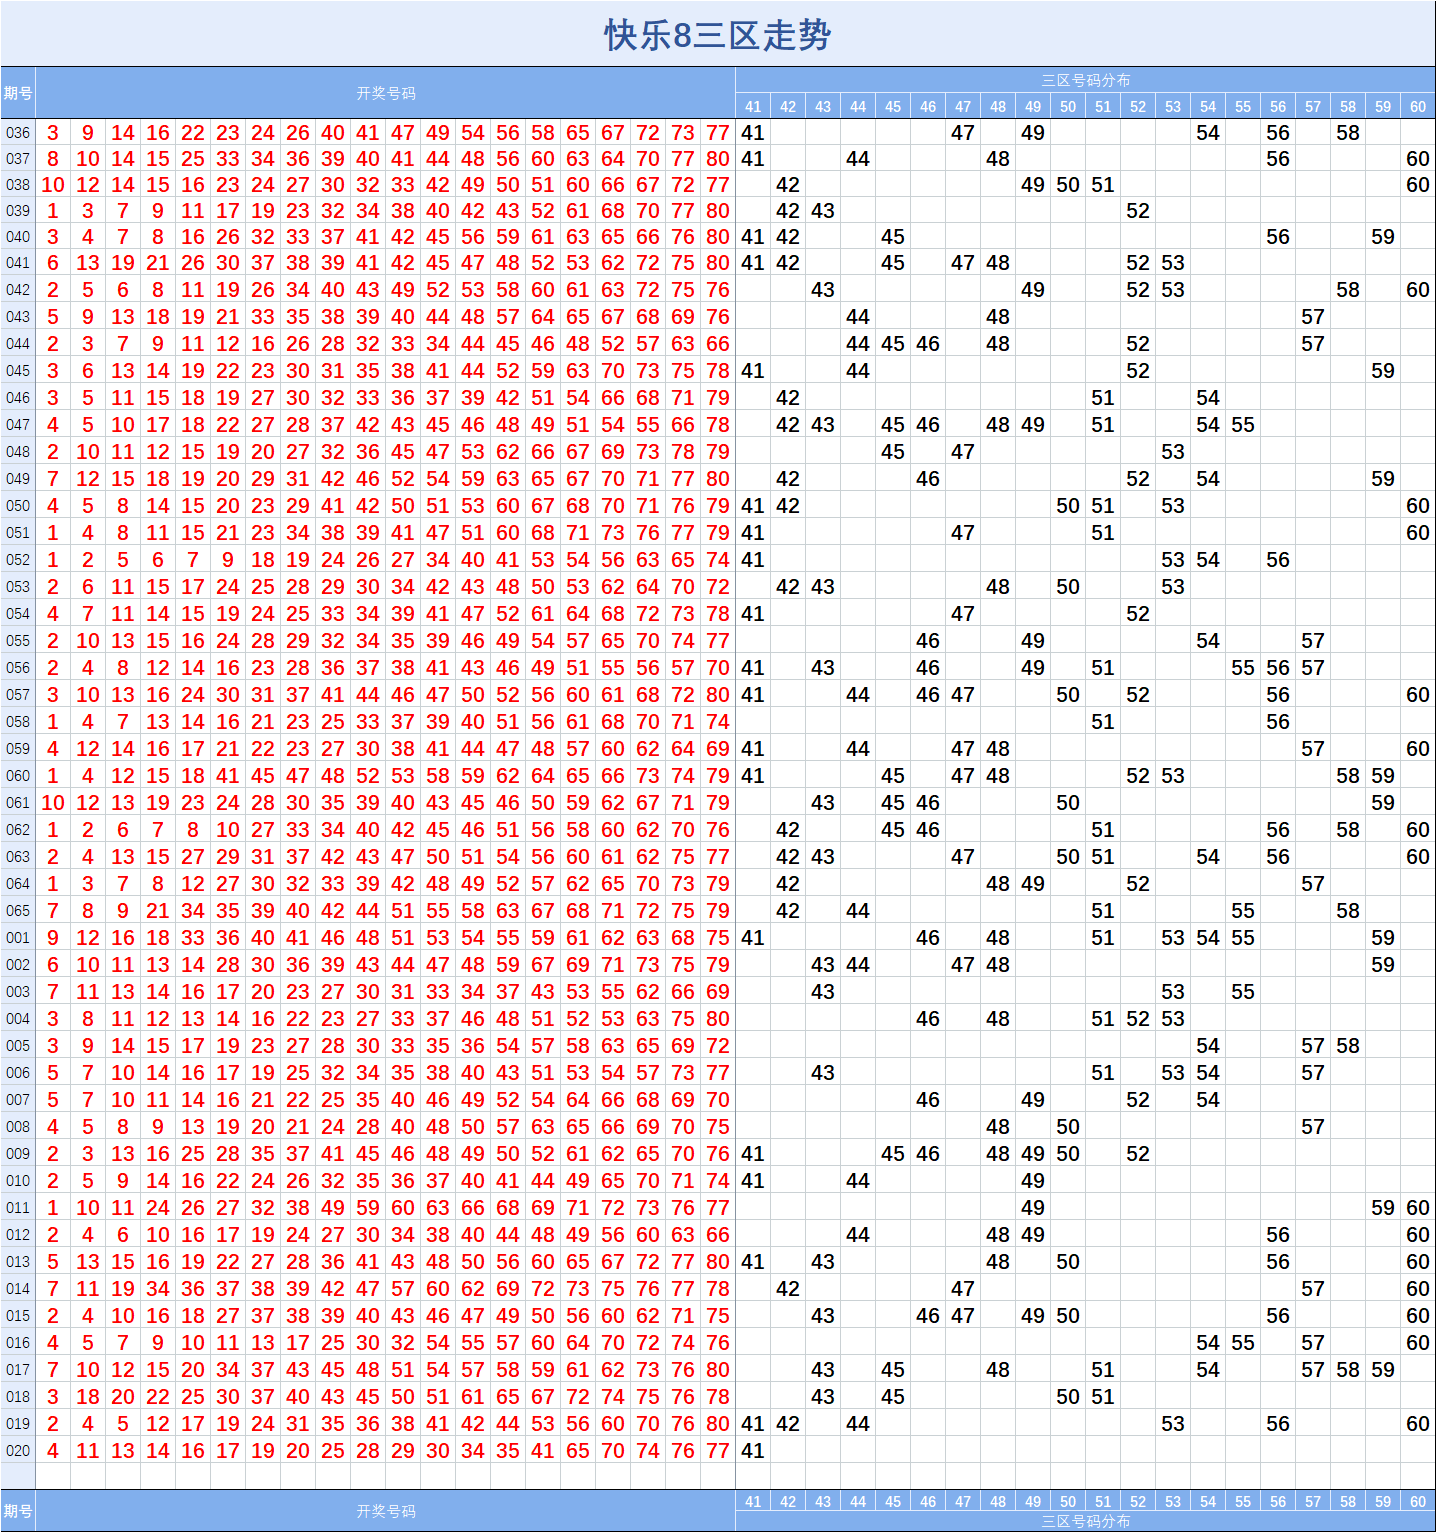Click red drawn number 2 in row 042

[53, 290]
